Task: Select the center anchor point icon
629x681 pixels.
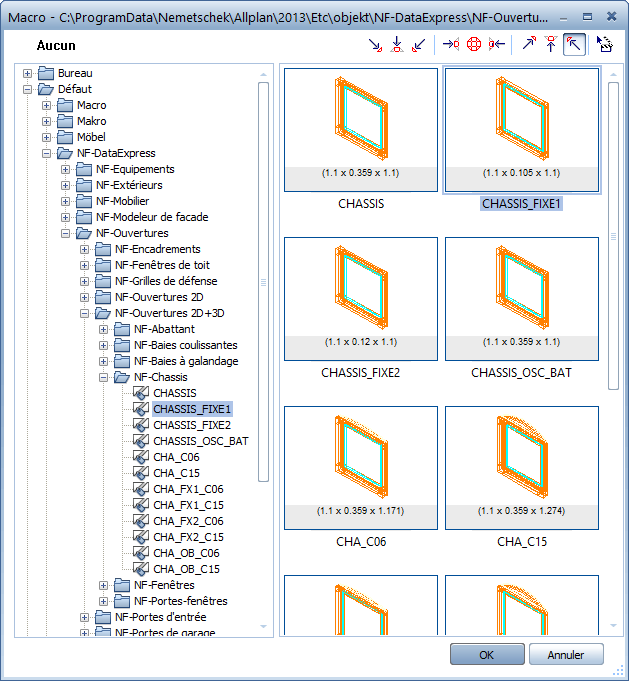Action: tap(474, 44)
